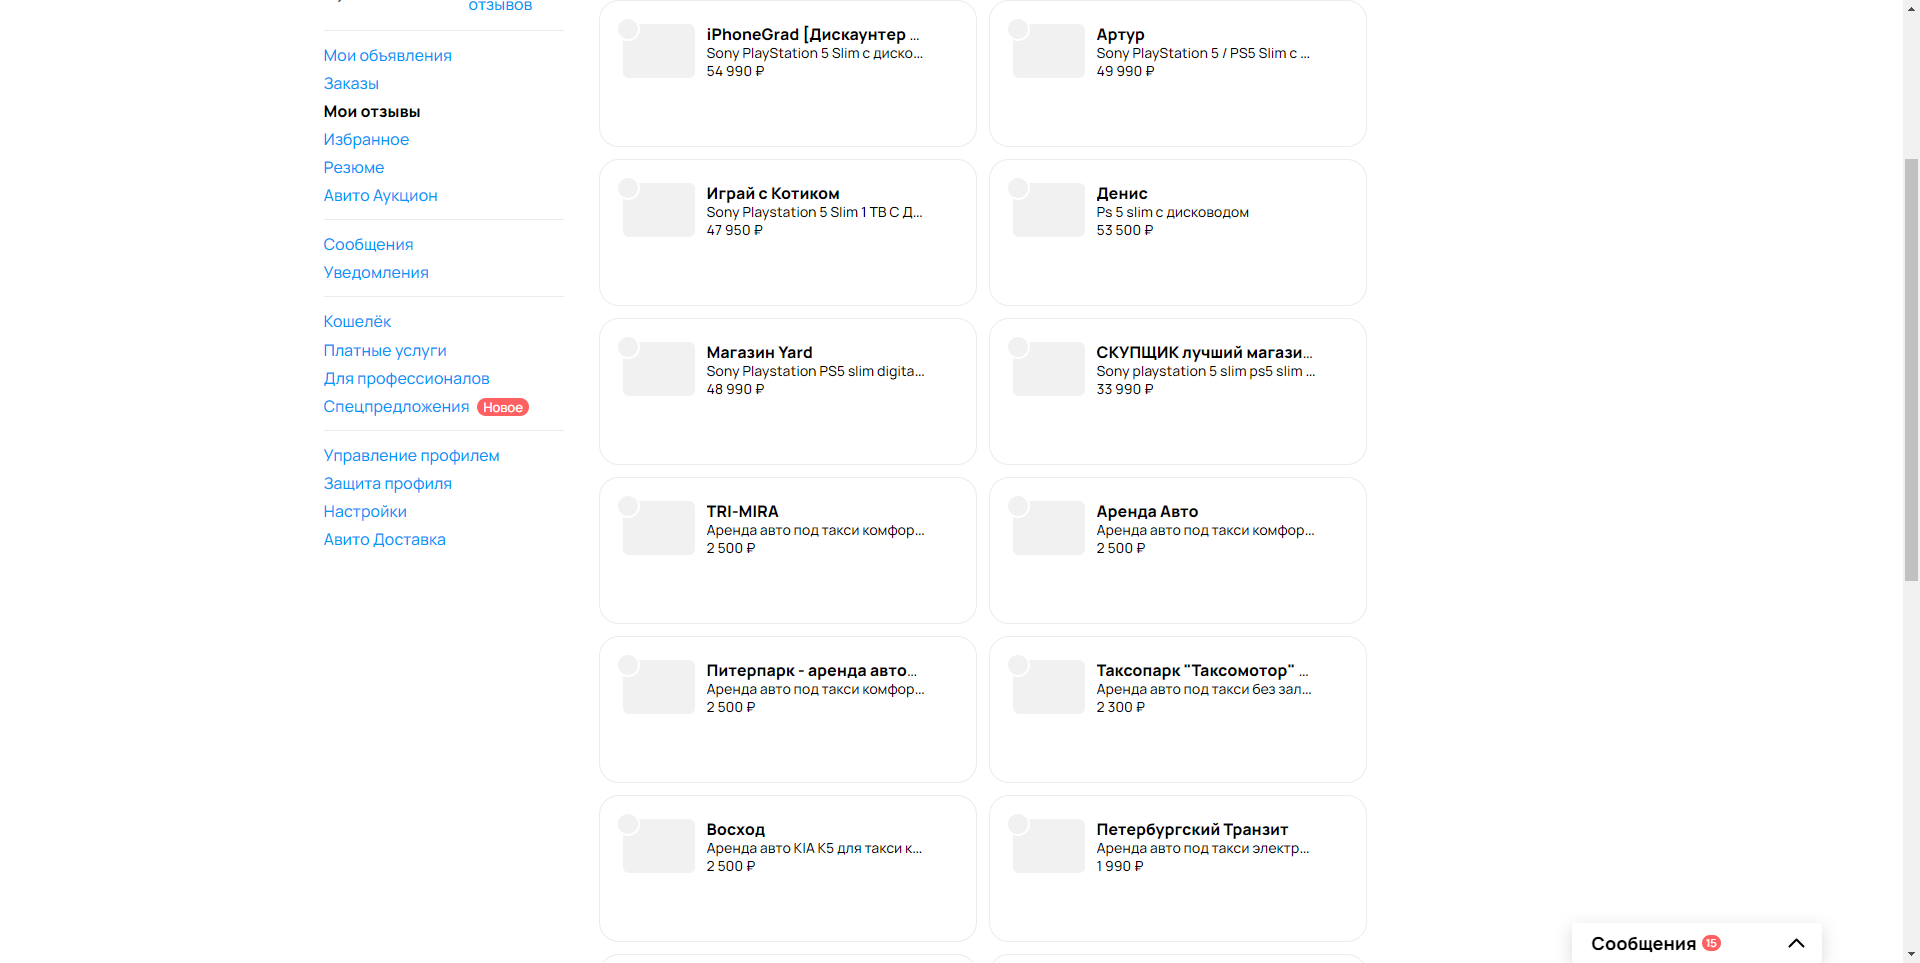Open Уведомления in the sidebar
This screenshot has width=1920, height=963.
point(376,273)
